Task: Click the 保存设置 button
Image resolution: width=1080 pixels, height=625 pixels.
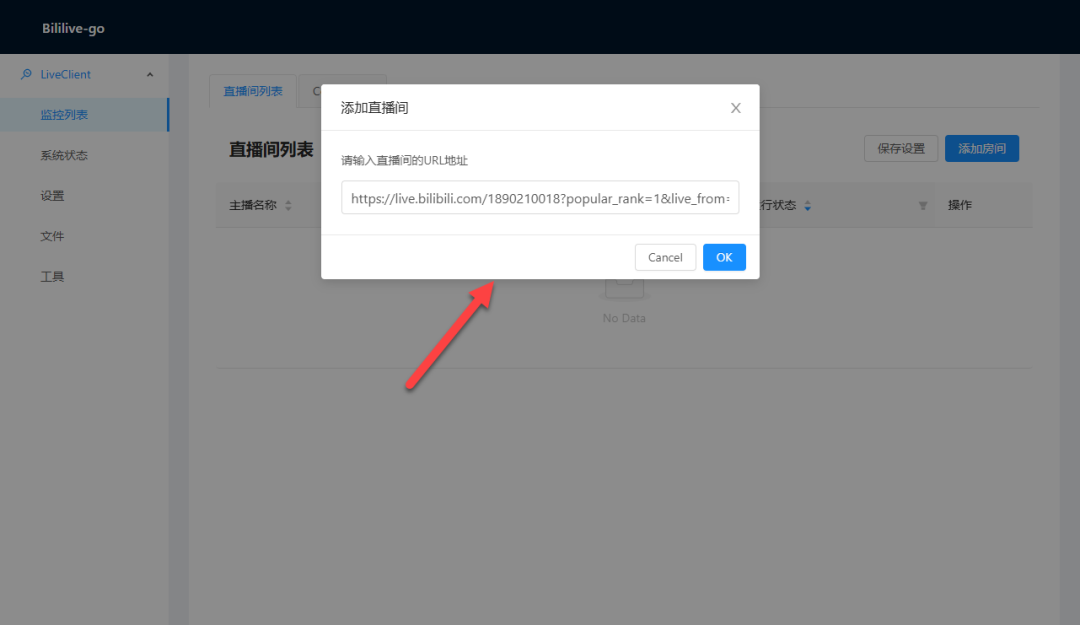Action: 901,148
